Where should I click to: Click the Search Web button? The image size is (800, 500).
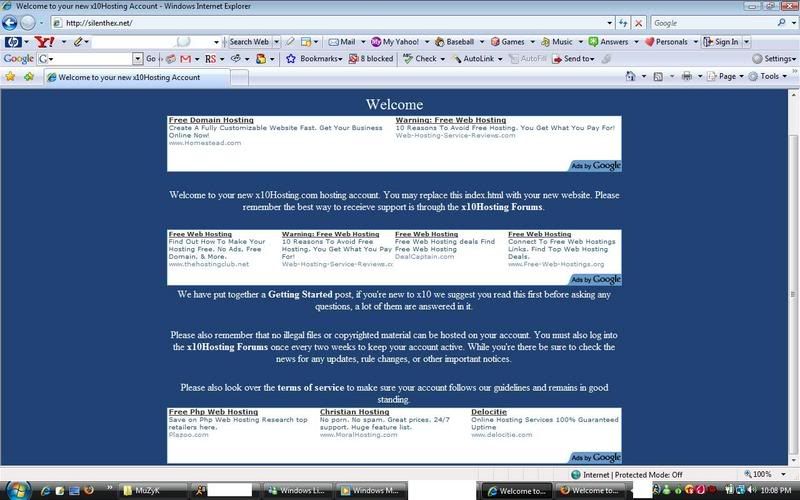[x=249, y=42]
